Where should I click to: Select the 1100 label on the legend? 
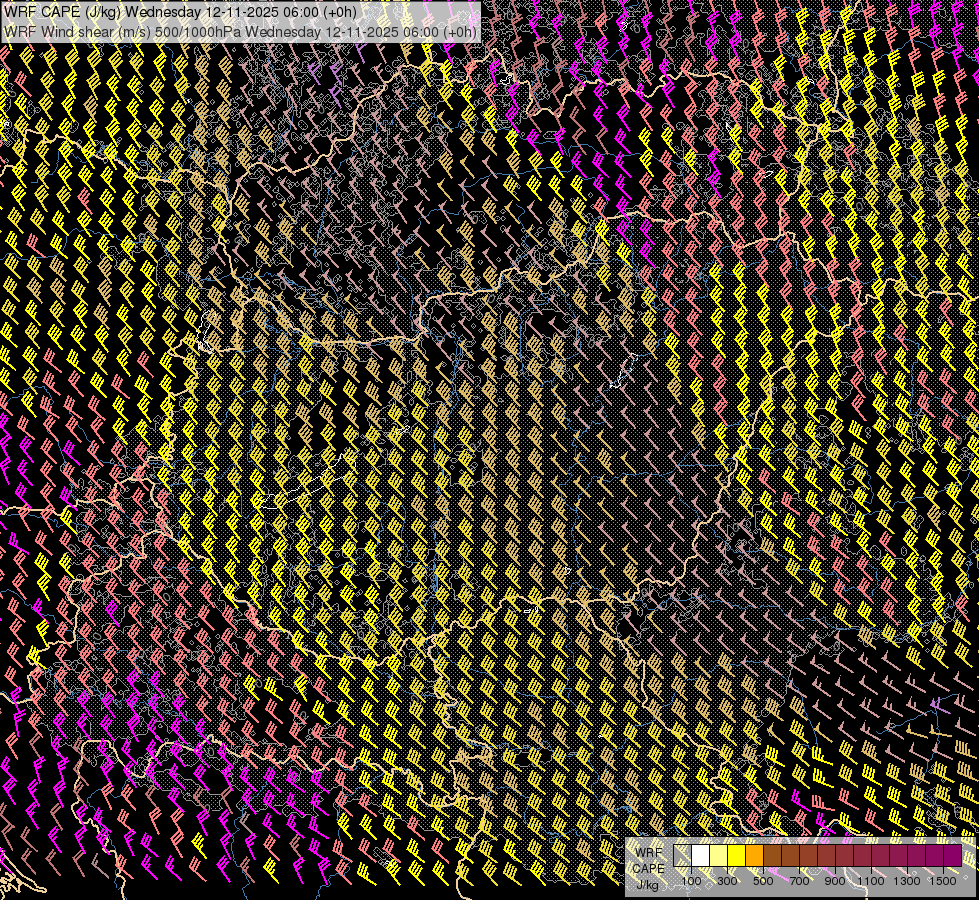pos(871,881)
